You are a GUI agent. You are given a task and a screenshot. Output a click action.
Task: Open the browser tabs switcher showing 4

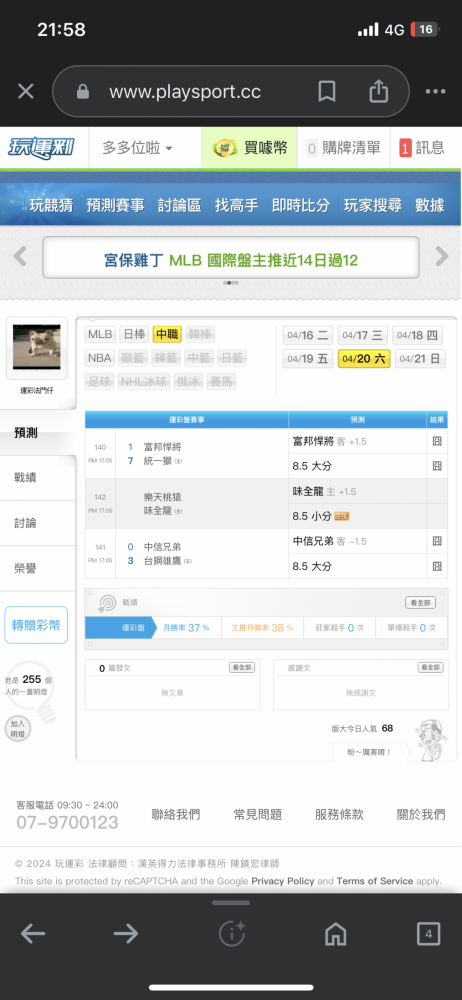click(x=428, y=934)
